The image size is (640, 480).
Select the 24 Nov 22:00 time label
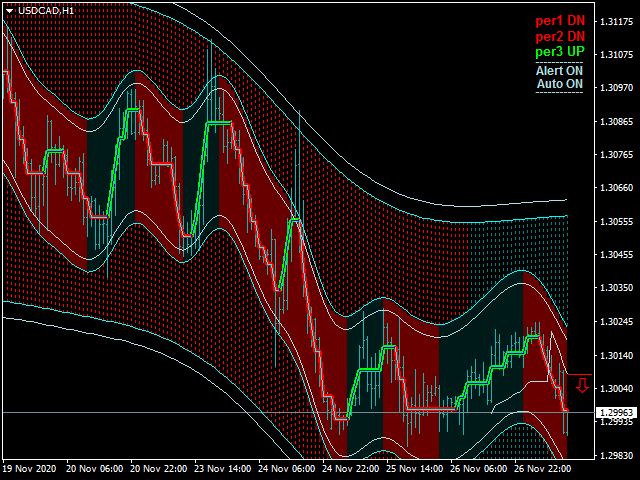click(350, 469)
